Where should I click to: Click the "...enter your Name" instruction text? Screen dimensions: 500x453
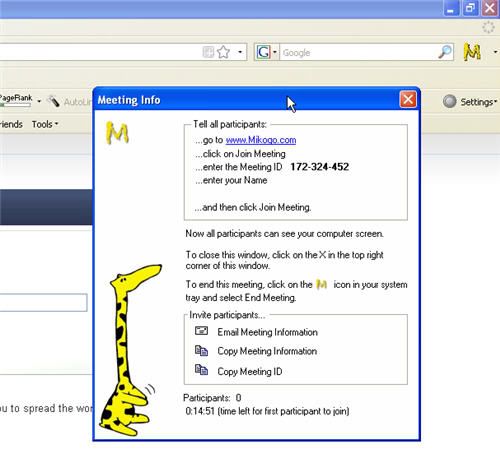point(231,180)
